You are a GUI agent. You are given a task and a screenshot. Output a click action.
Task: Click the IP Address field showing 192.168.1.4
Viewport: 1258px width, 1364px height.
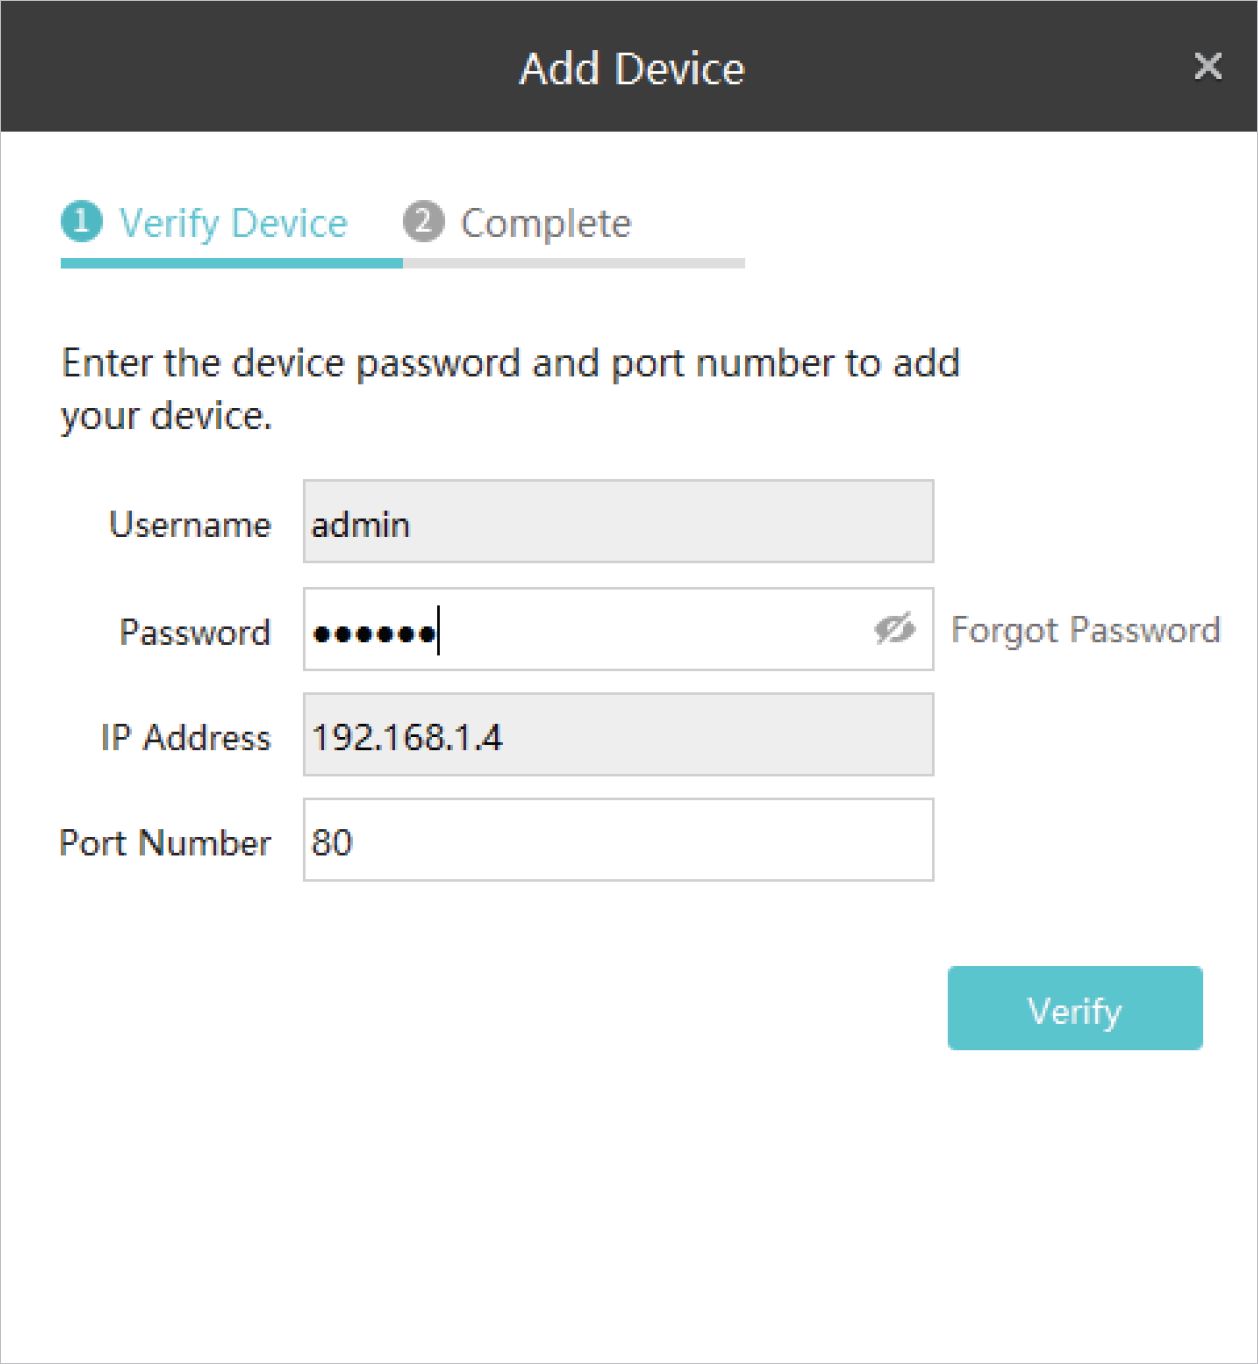pyautogui.click(x=618, y=735)
